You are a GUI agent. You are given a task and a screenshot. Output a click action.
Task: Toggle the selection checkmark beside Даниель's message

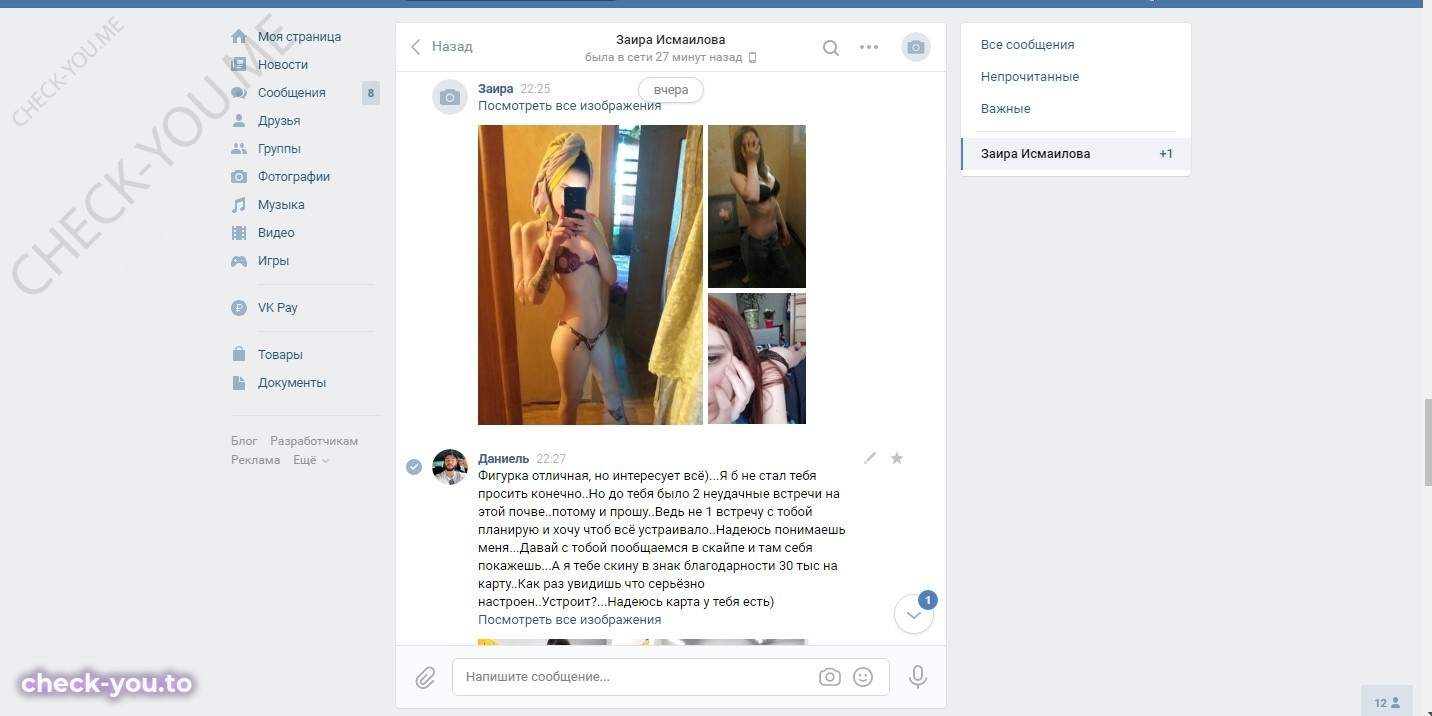[x=414, y=467]
